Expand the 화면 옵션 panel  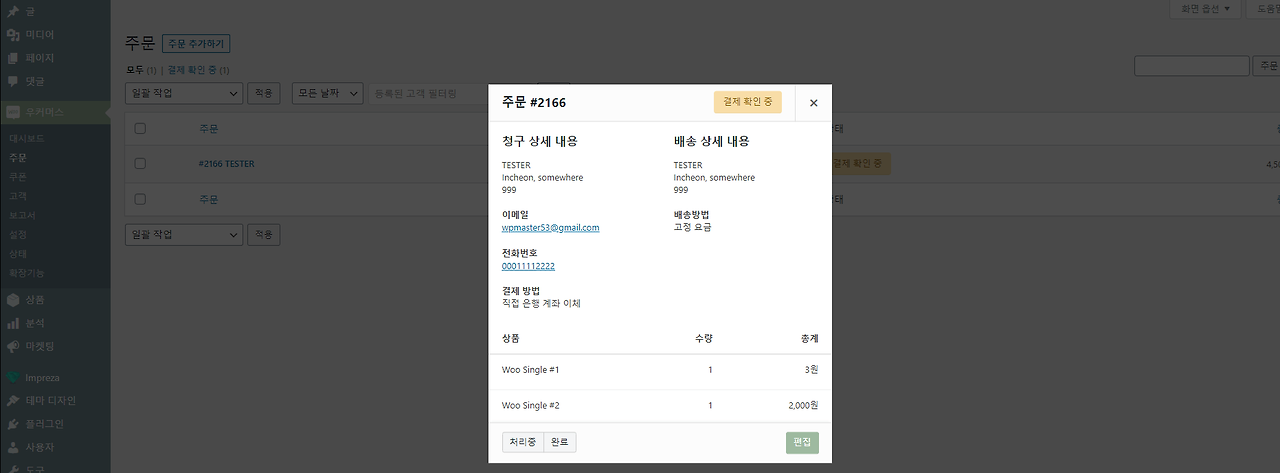point(1204,9)
